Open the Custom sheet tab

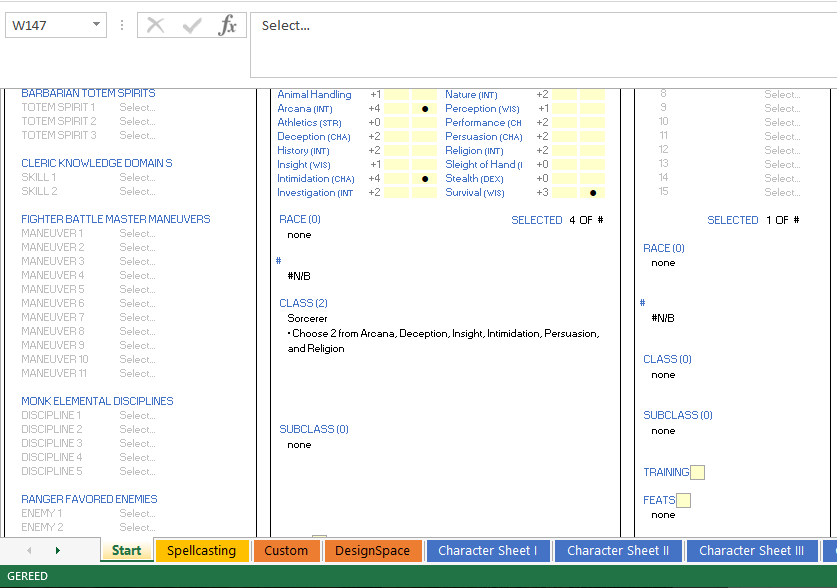(x=286, y=551)
